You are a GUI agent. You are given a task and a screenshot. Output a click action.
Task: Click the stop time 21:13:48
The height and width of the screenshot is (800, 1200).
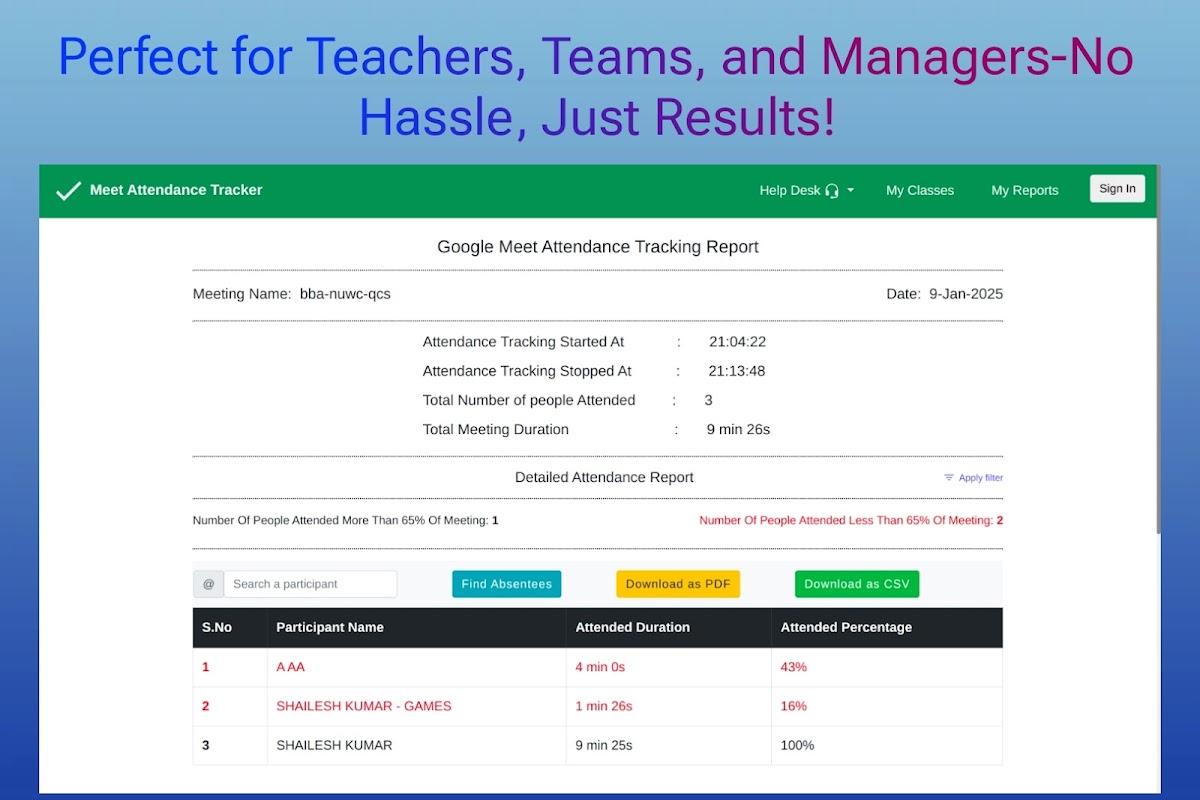click(737, 371)
